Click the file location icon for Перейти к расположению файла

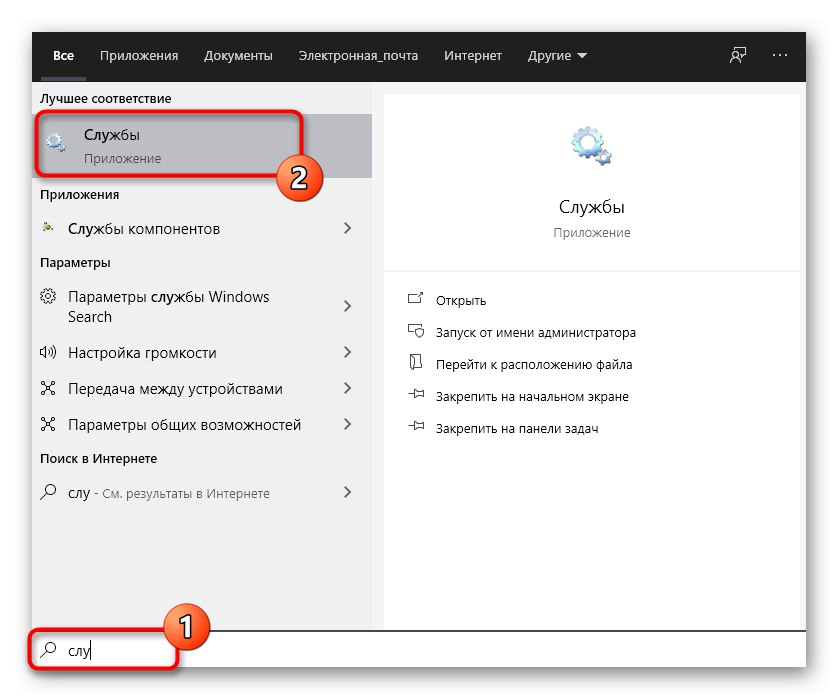point(415,362)
